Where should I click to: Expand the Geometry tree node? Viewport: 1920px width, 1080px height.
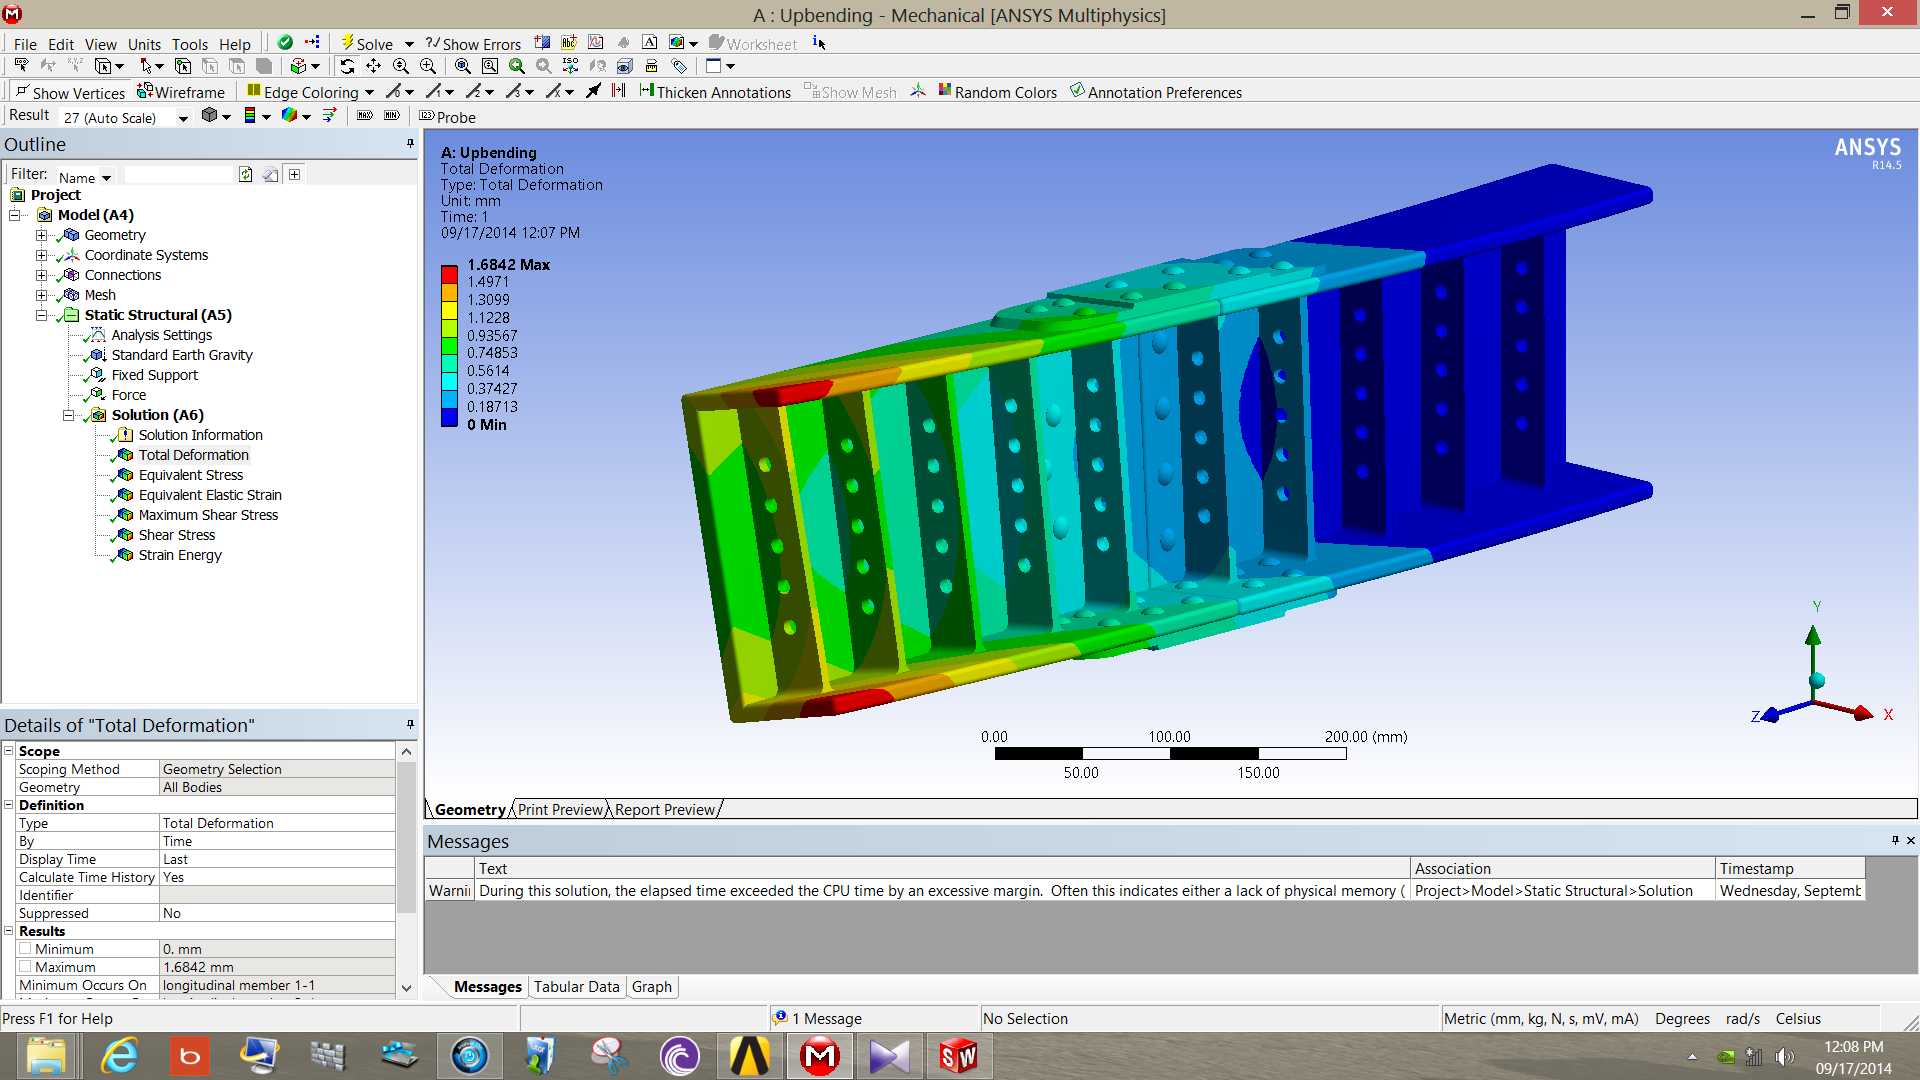click(41, 235)
